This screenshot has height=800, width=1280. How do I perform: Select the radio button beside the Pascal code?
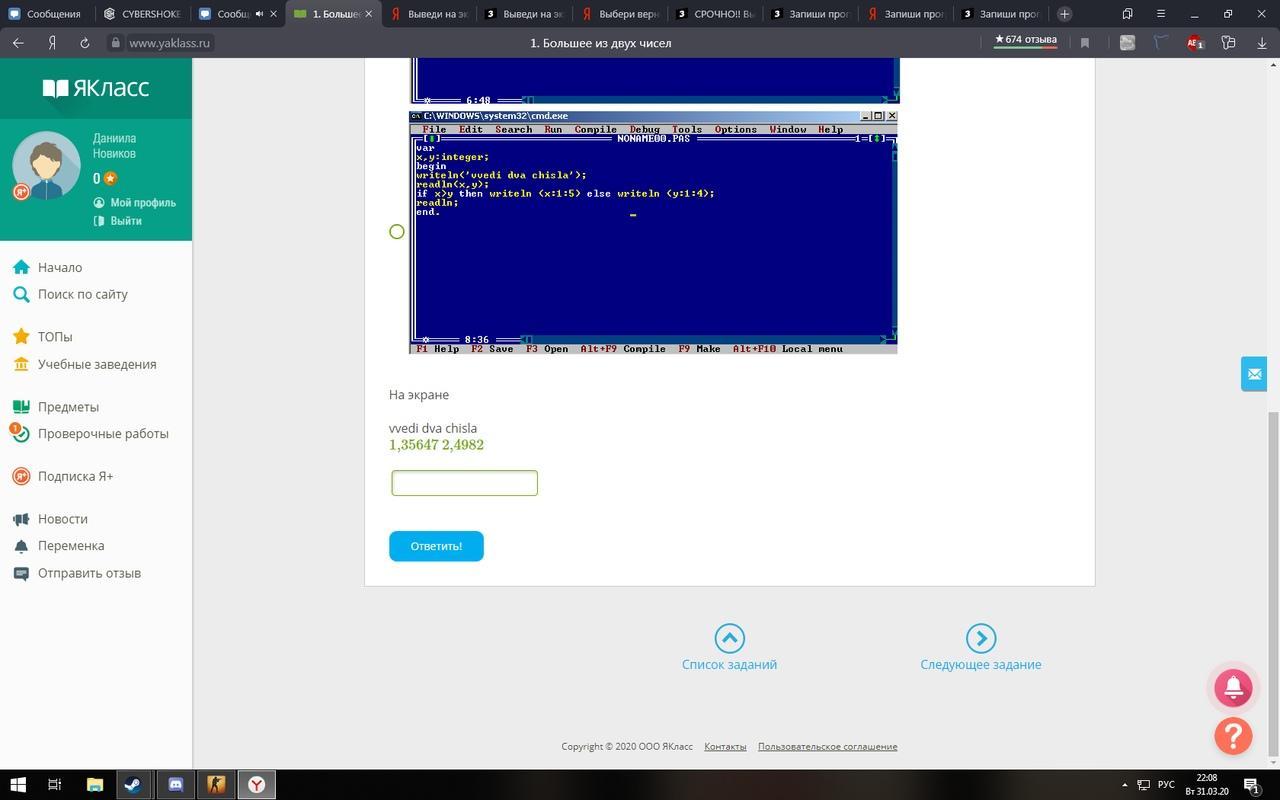pos(397,232)
